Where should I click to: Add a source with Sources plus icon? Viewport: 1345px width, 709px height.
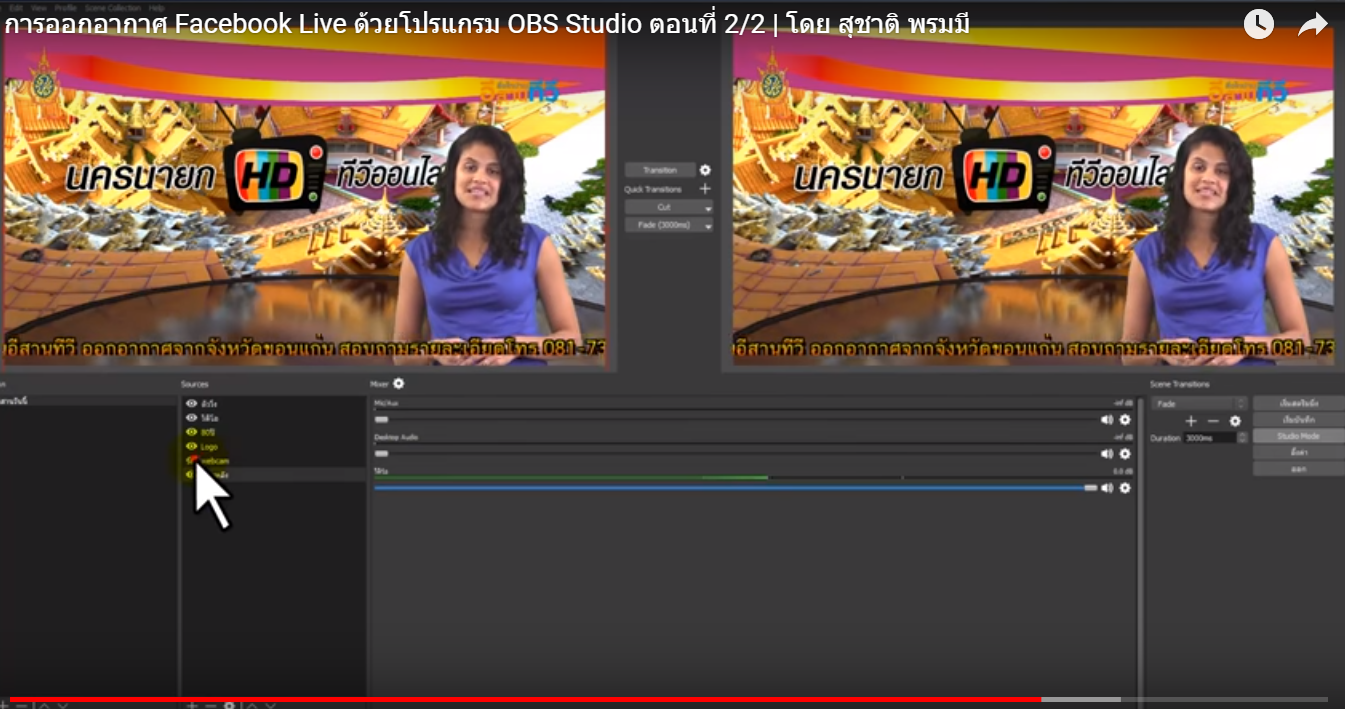(193, 704)
